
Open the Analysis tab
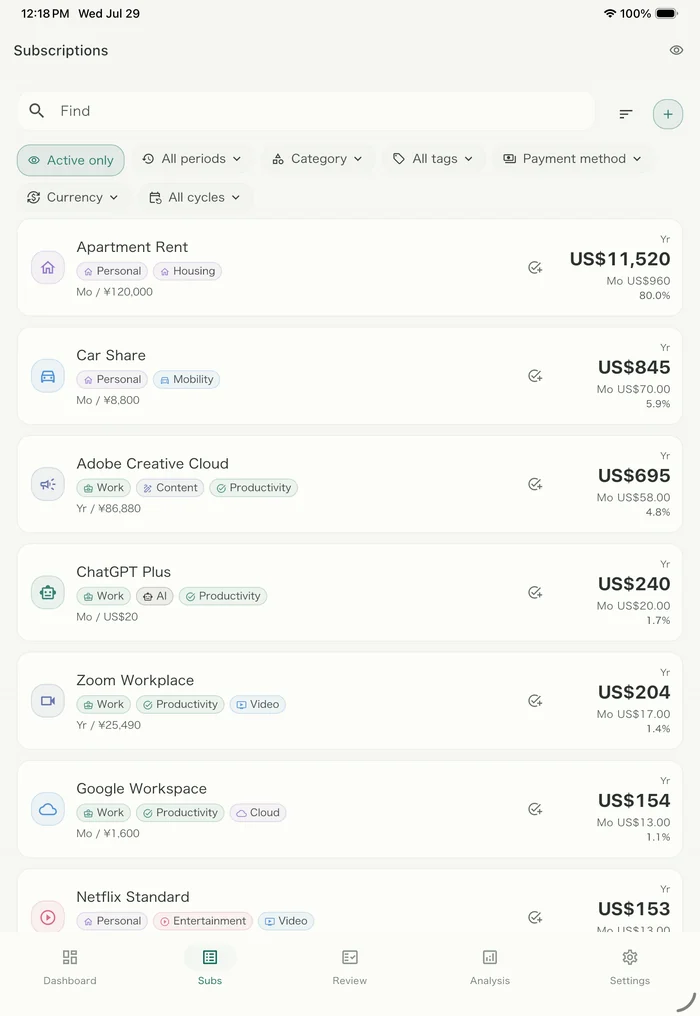pyautogui.click(x=490, y=967)
